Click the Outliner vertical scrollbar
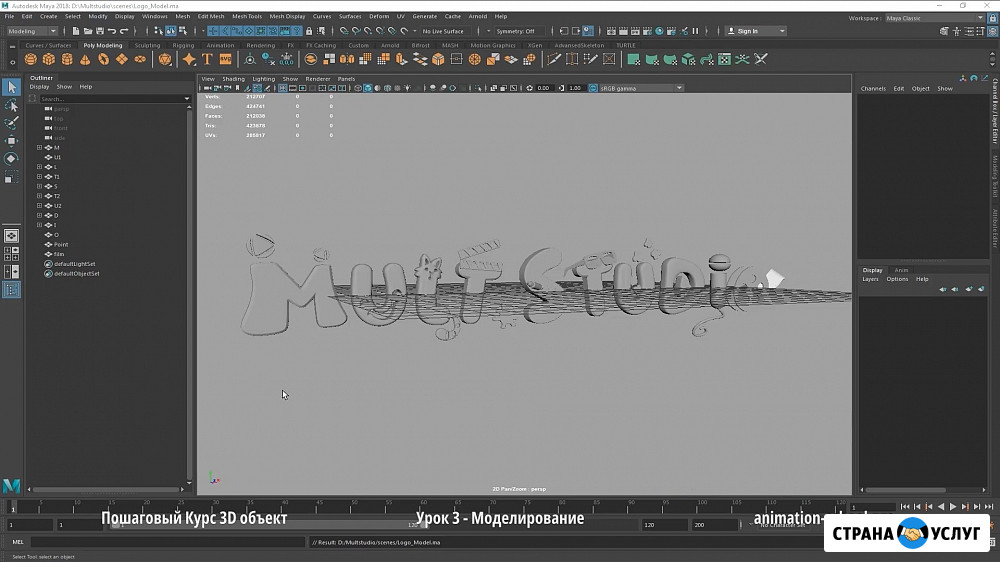The width and height of the screenshot is (1000, 562). [189, 293]
